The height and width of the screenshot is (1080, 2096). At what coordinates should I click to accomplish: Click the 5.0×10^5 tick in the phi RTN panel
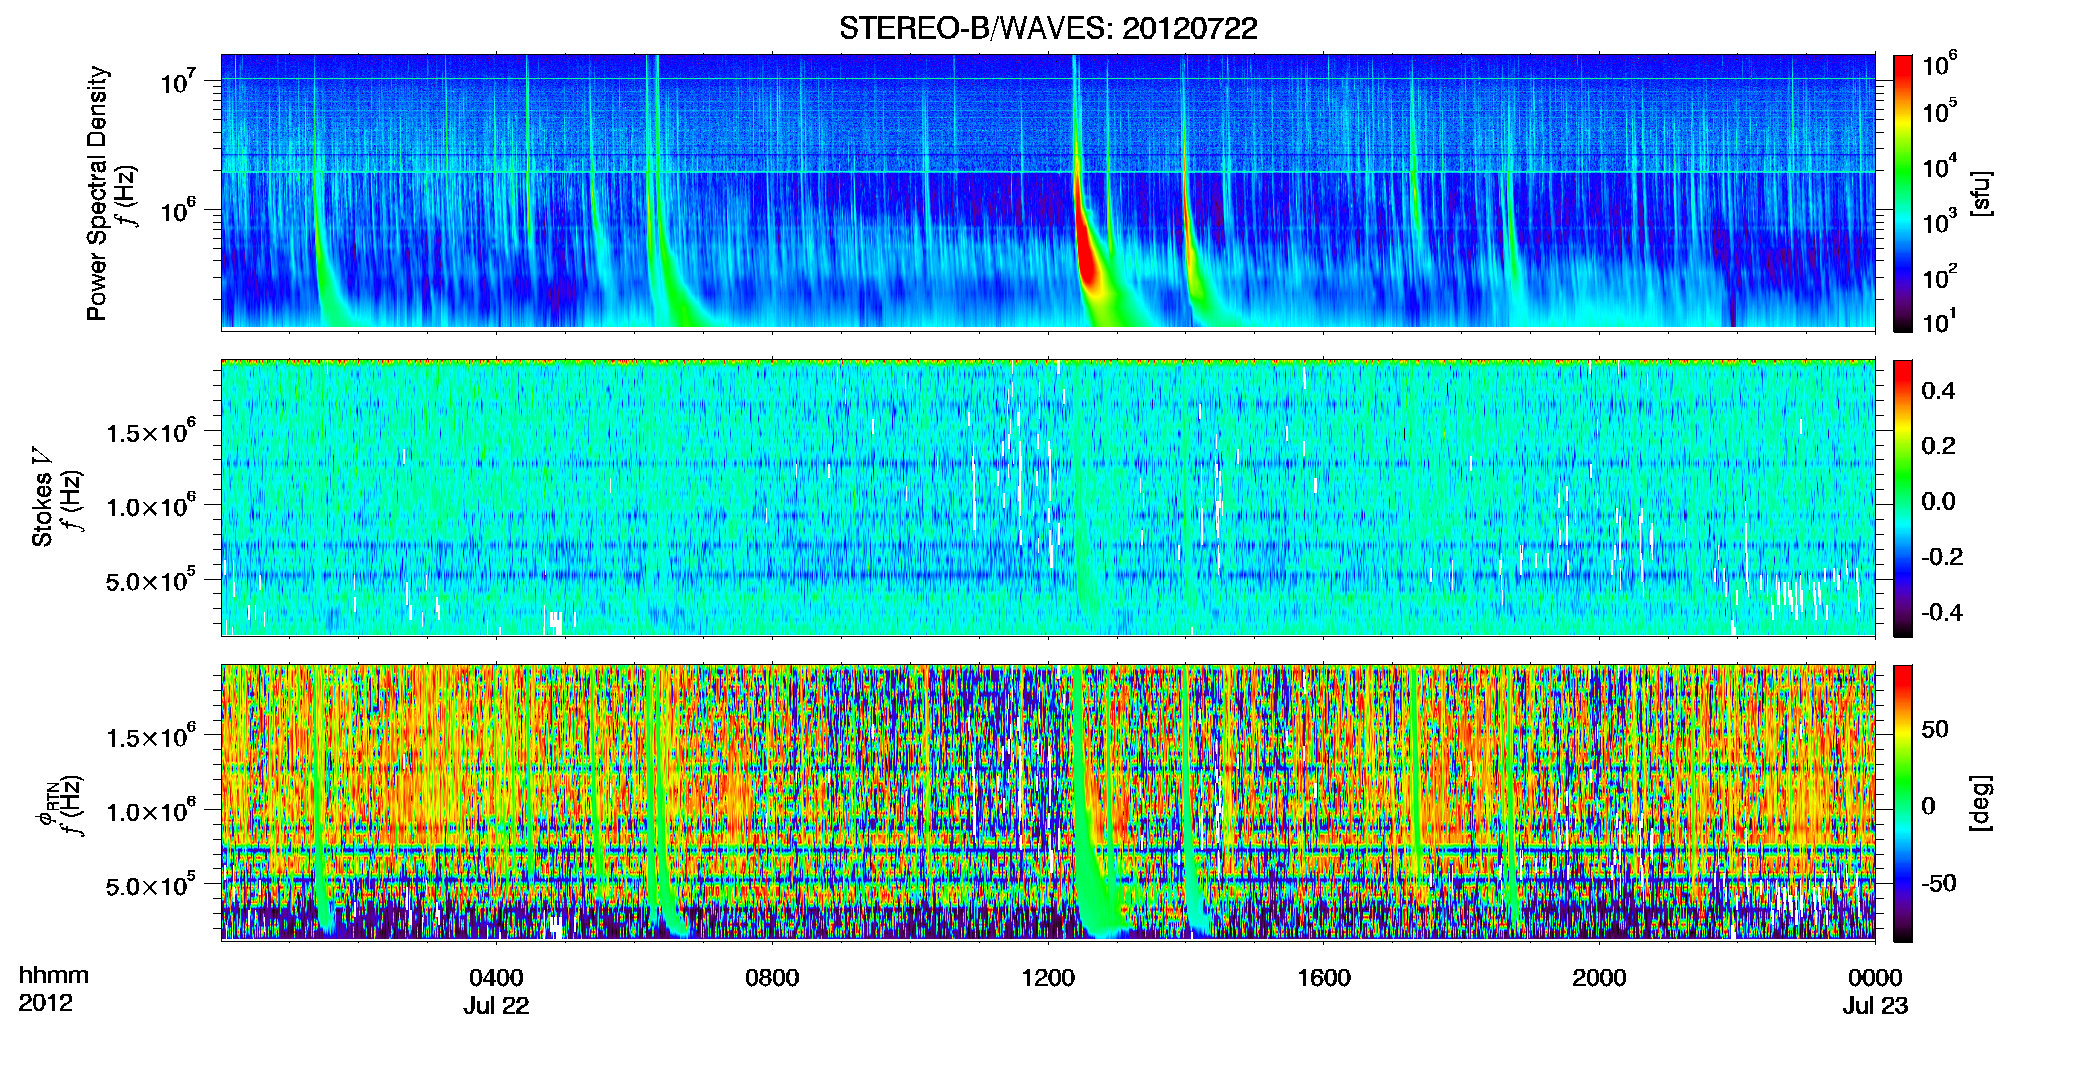pos(150,885)
